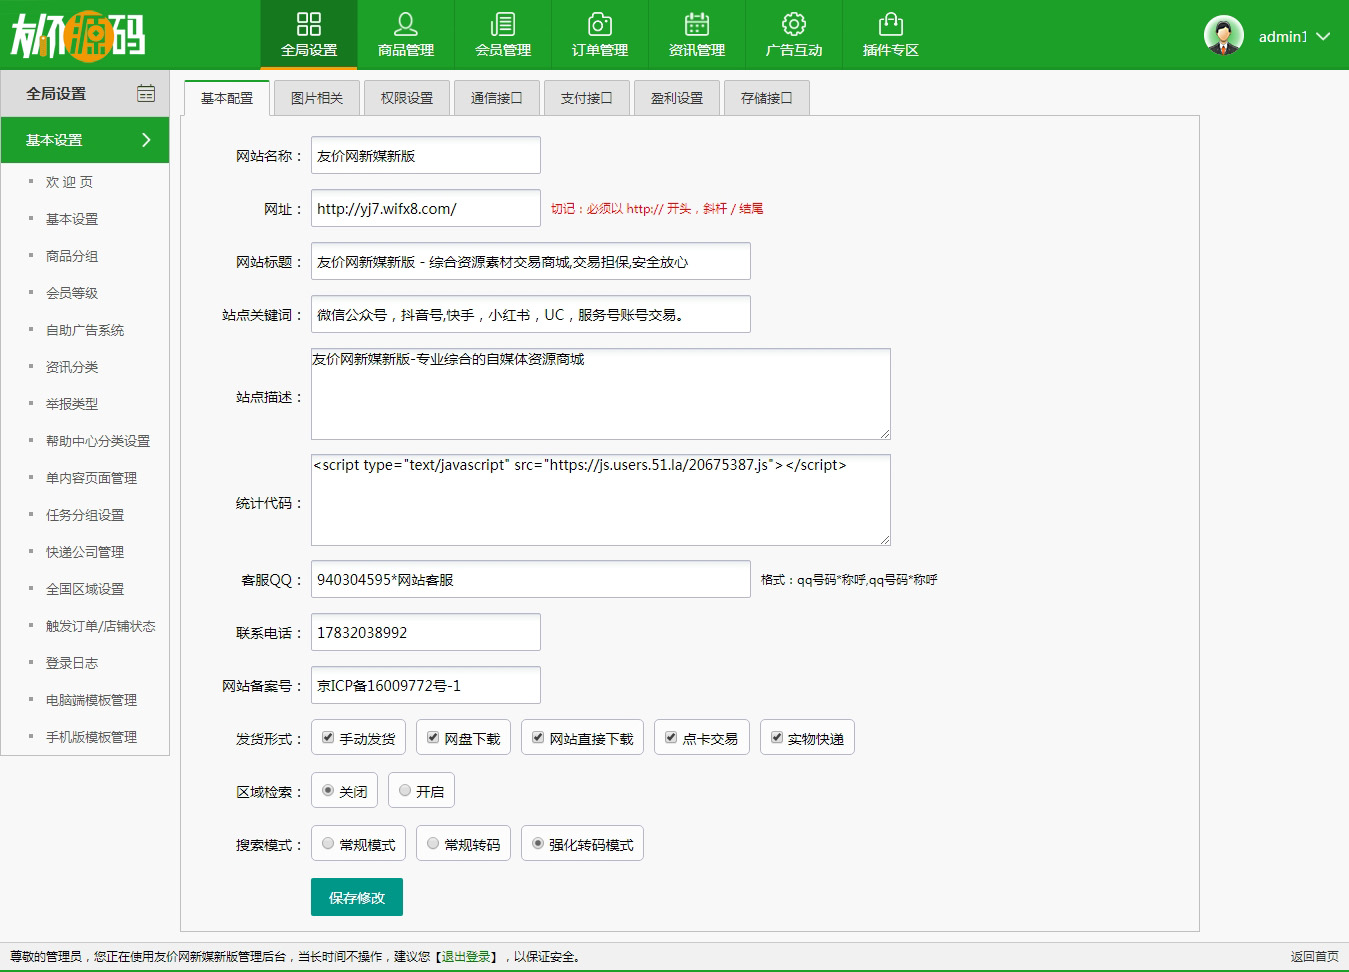Viewport: 1349px width, 972px height.
Task: Toggle 点卡交易 checkbox
Action: pos(671,738)
